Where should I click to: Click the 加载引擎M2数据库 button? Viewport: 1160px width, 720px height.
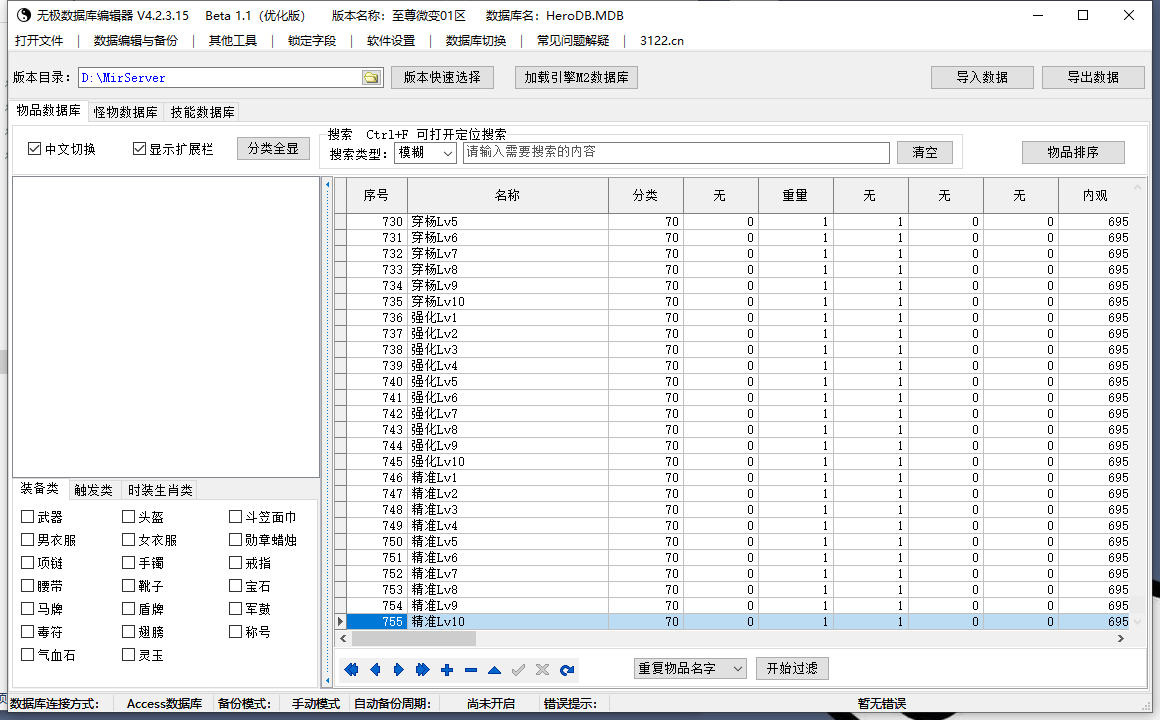576,77
